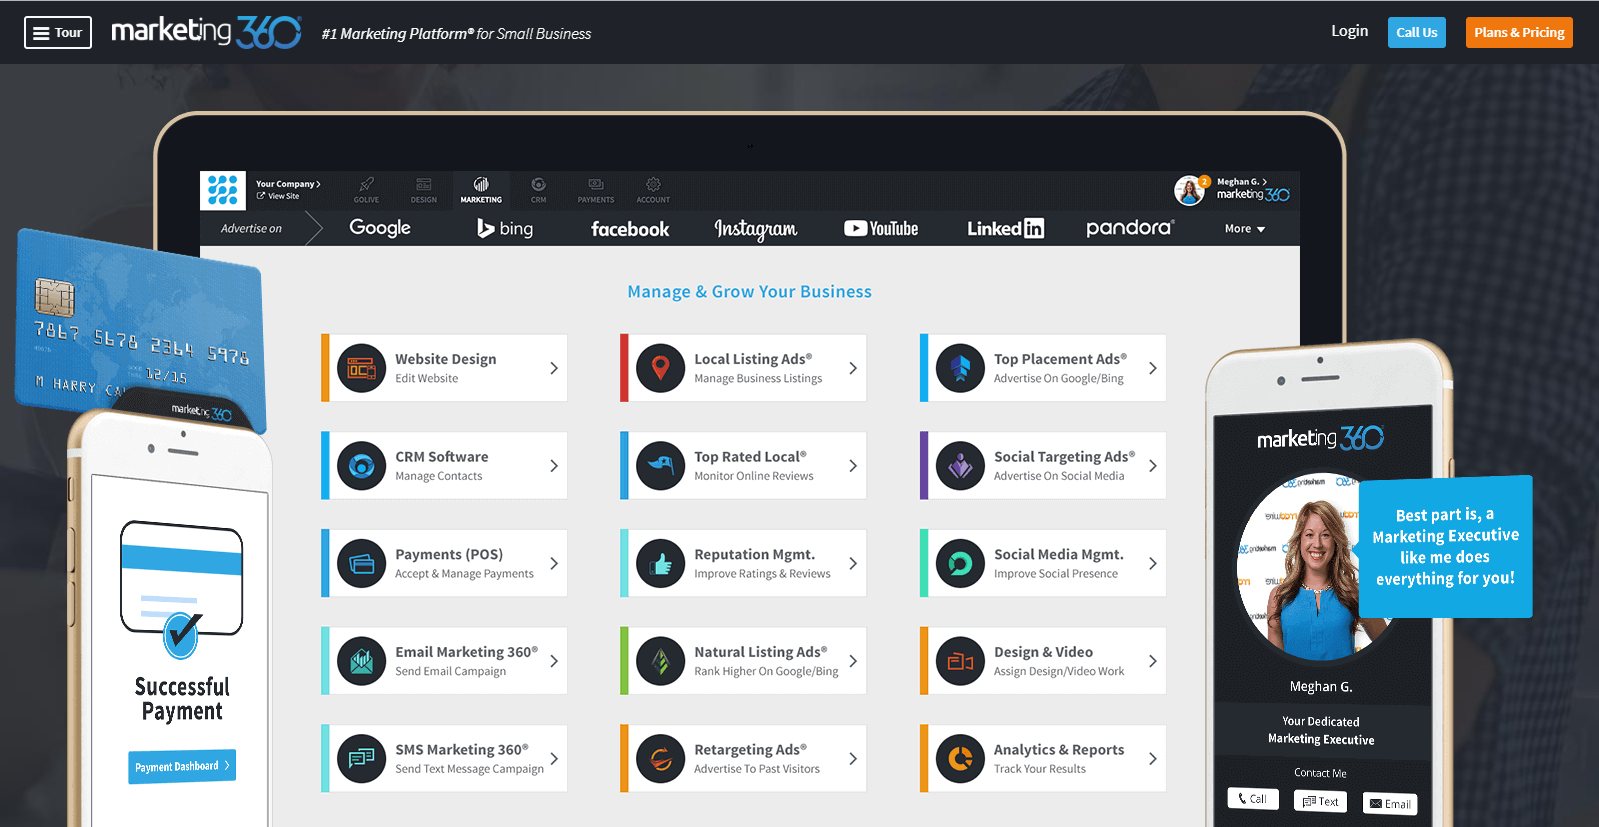Open the Social Targeting Ads icon
Image resolution: width=1599 pixels, height=827 pixels.
960,466
